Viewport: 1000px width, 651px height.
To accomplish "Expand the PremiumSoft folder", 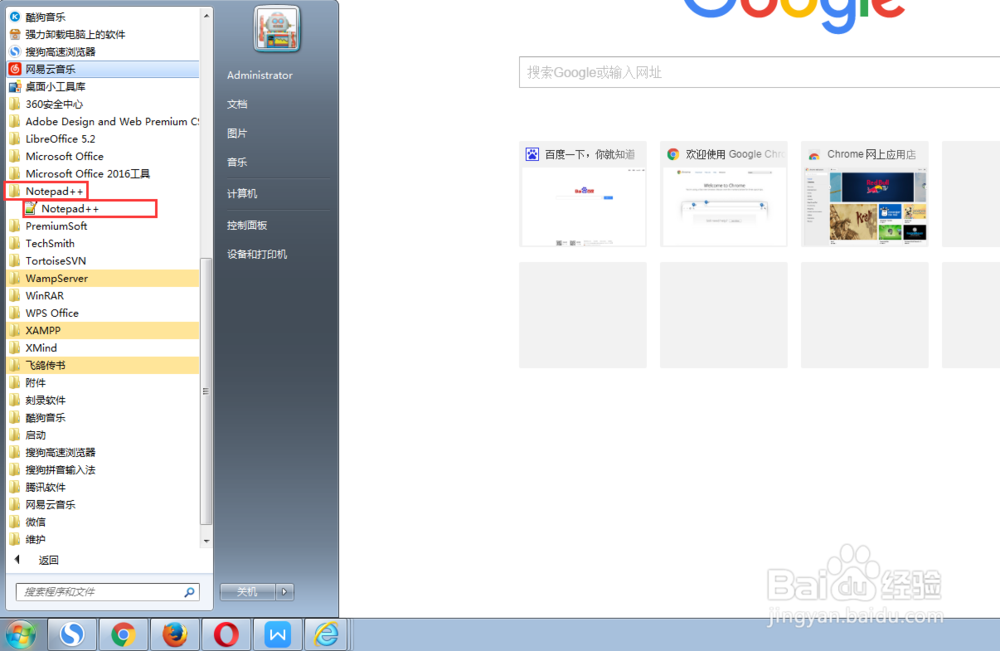I will (x=102, y=226).
